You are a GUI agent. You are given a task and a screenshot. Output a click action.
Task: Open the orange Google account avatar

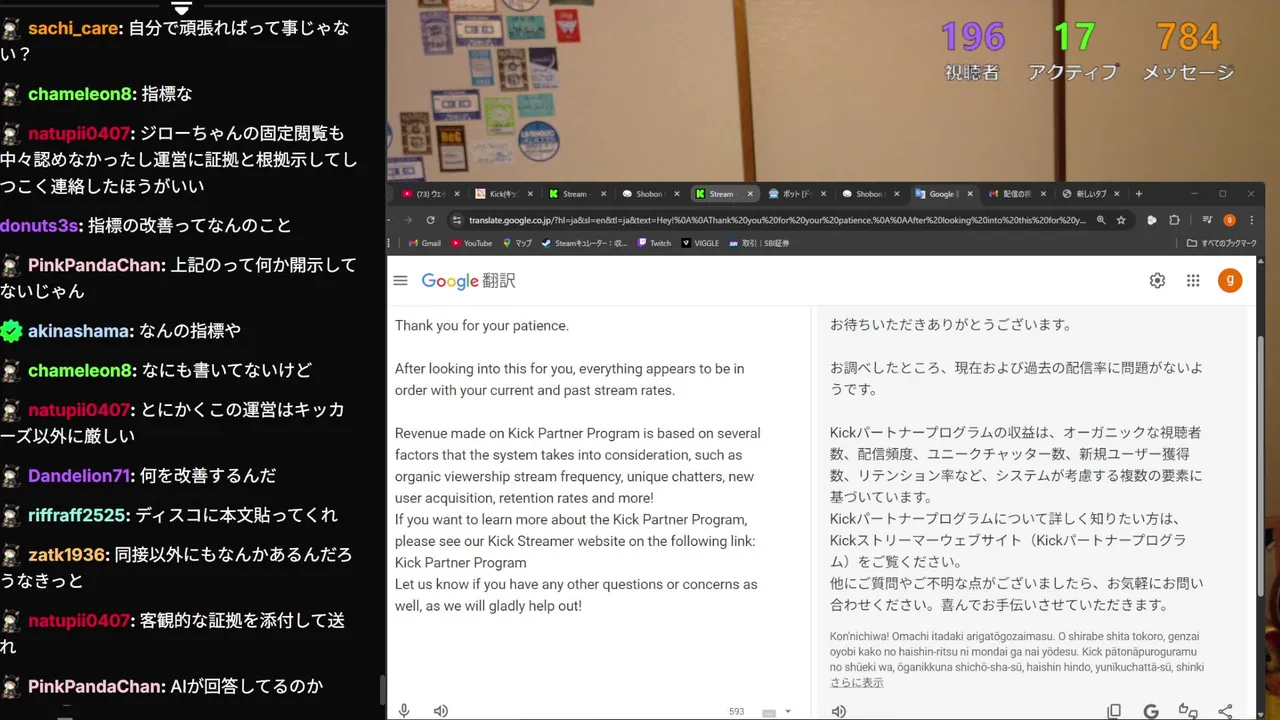[x=1230, y=281]
